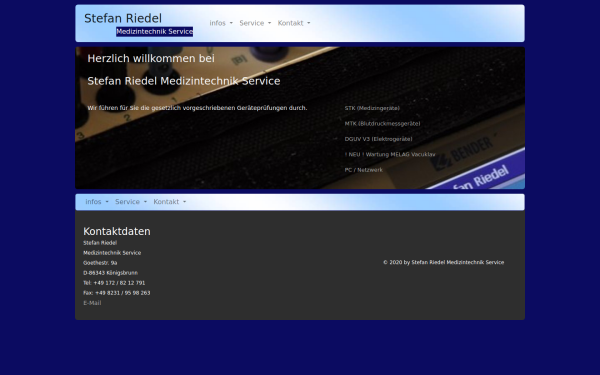Click the Medizintechnik Service subtitle

[x=155, y=31]
